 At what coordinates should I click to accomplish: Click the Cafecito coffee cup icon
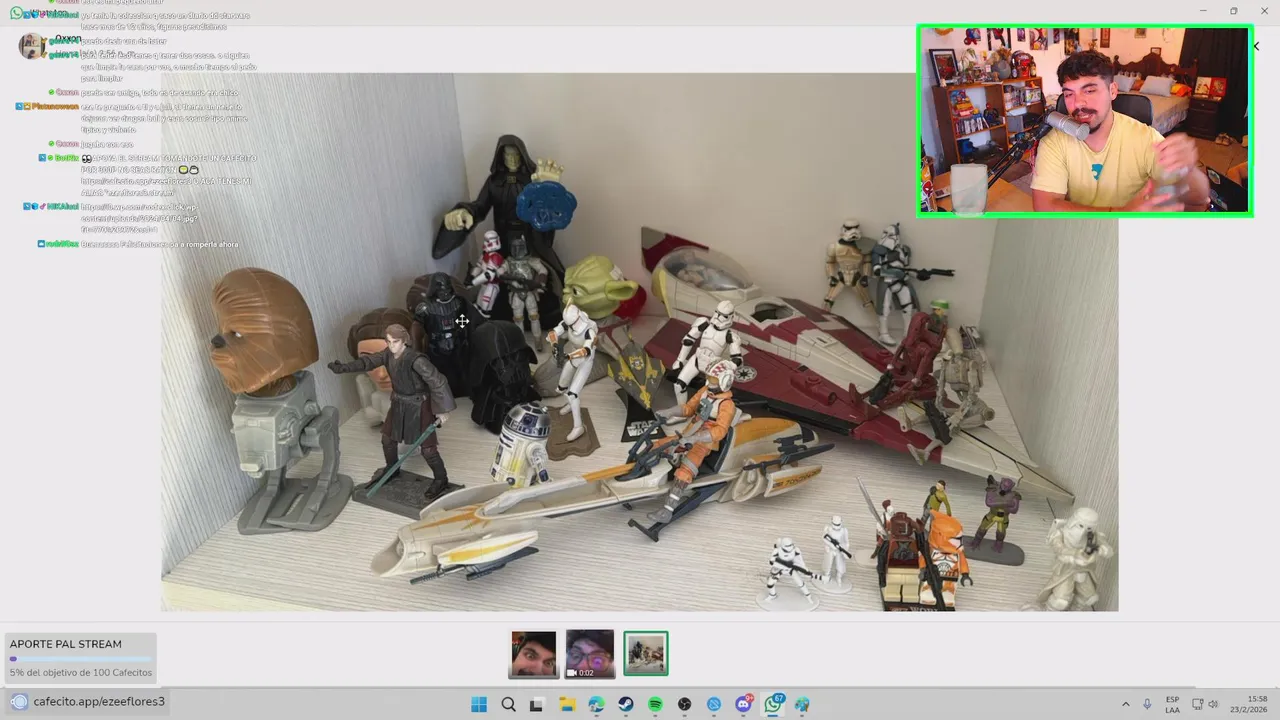click(x=19, y=702)
